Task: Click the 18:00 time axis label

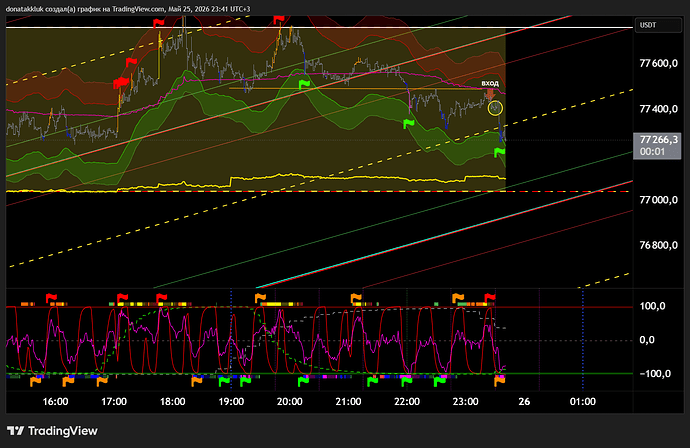Action: coord(172,401)
